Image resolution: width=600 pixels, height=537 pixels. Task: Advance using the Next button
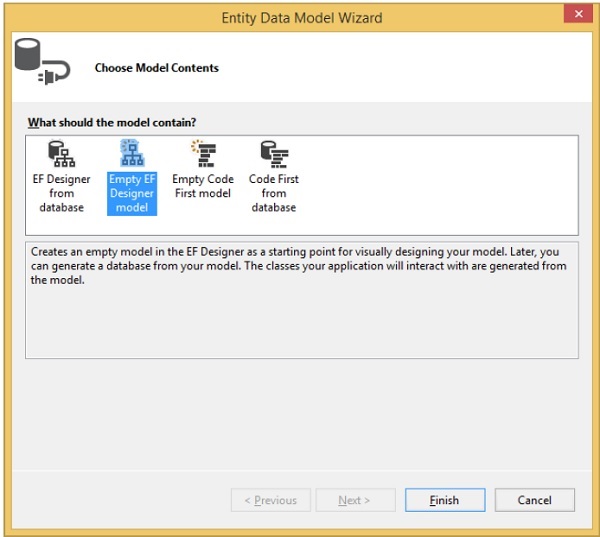pos(354,500)
